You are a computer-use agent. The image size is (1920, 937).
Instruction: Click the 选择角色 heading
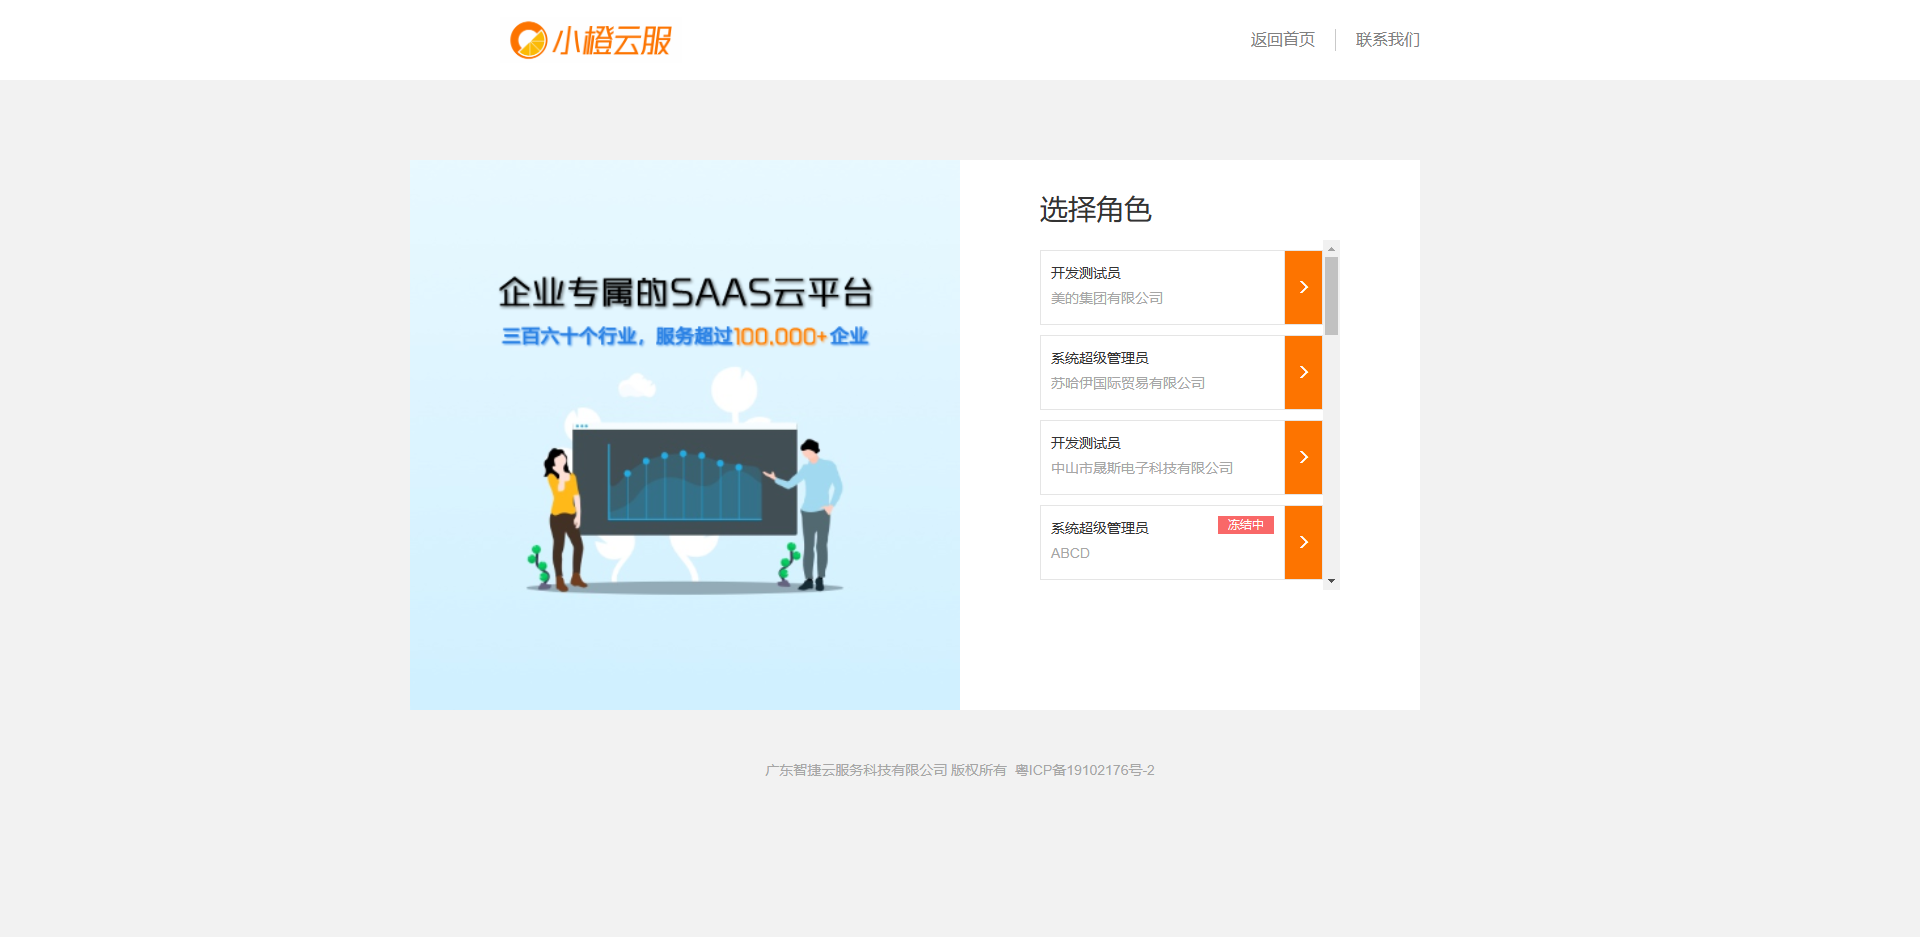(1095, 209)
